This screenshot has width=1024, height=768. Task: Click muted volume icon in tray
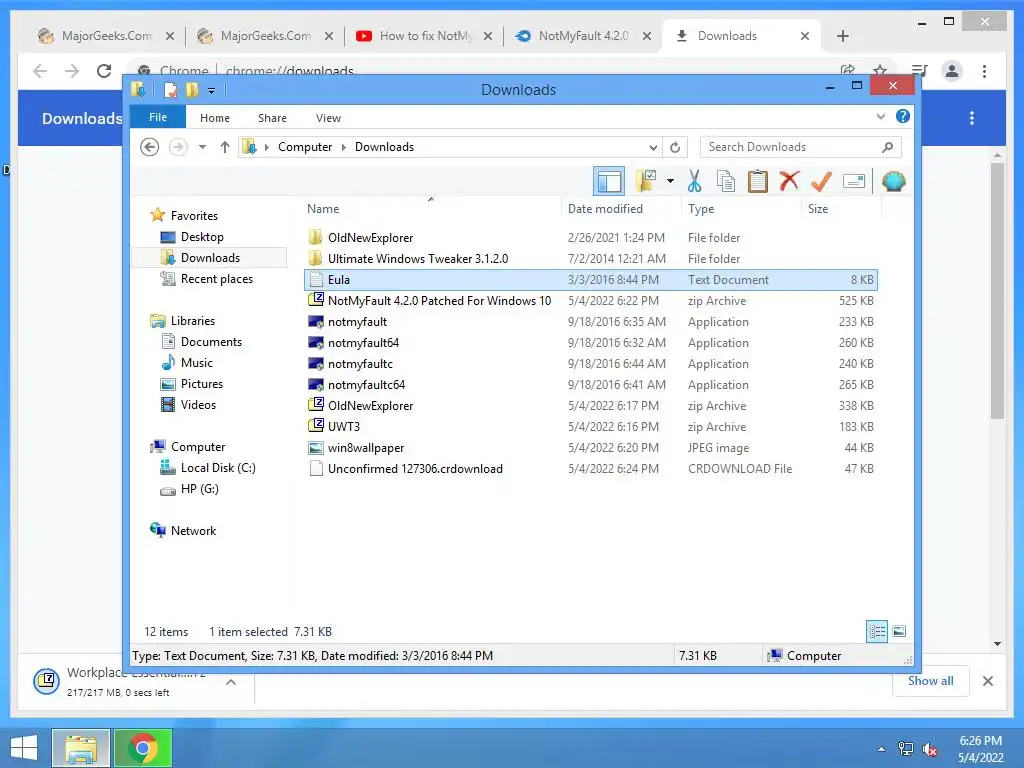pyautogui.click(x=929, y=749)
